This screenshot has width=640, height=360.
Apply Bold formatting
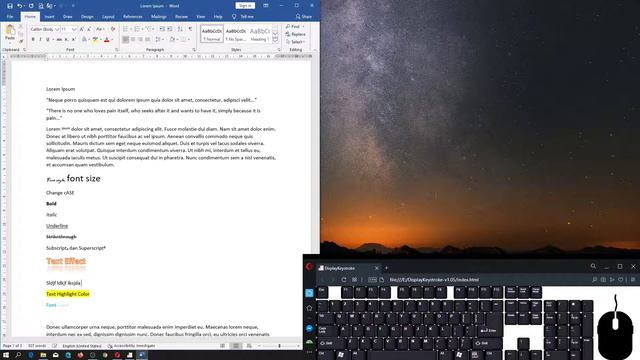33,40
